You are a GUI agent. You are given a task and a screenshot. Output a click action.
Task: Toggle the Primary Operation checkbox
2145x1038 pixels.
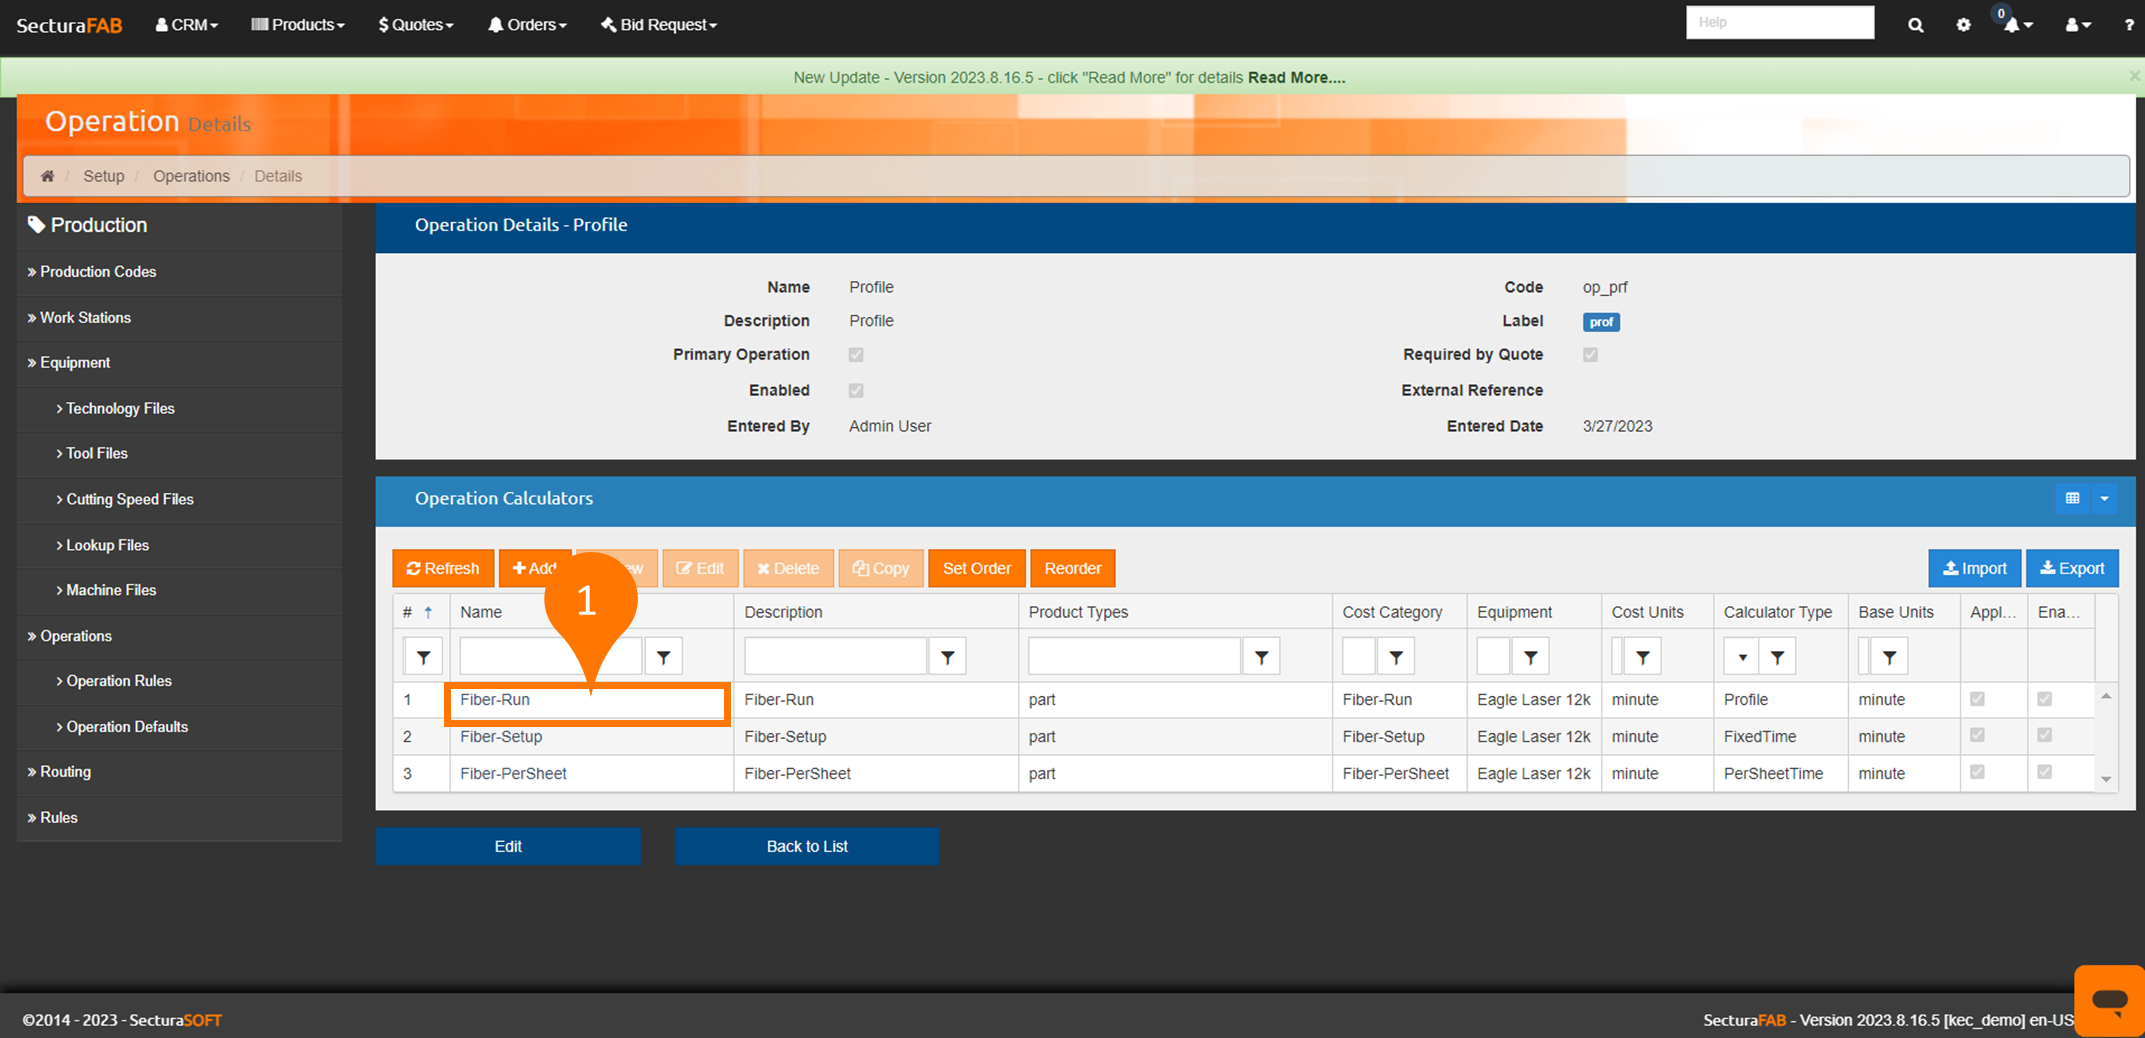tap(856, 355)
